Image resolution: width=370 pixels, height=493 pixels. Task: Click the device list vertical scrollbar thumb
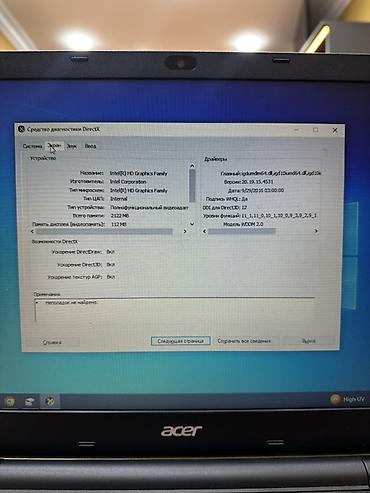point(192,185)
